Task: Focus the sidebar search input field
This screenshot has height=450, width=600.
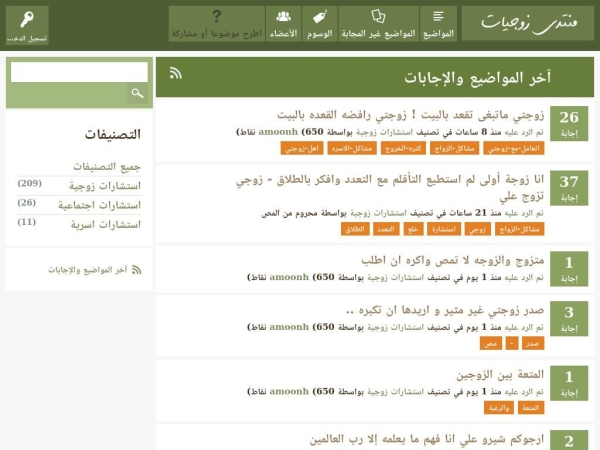Action: pos(79,72)
